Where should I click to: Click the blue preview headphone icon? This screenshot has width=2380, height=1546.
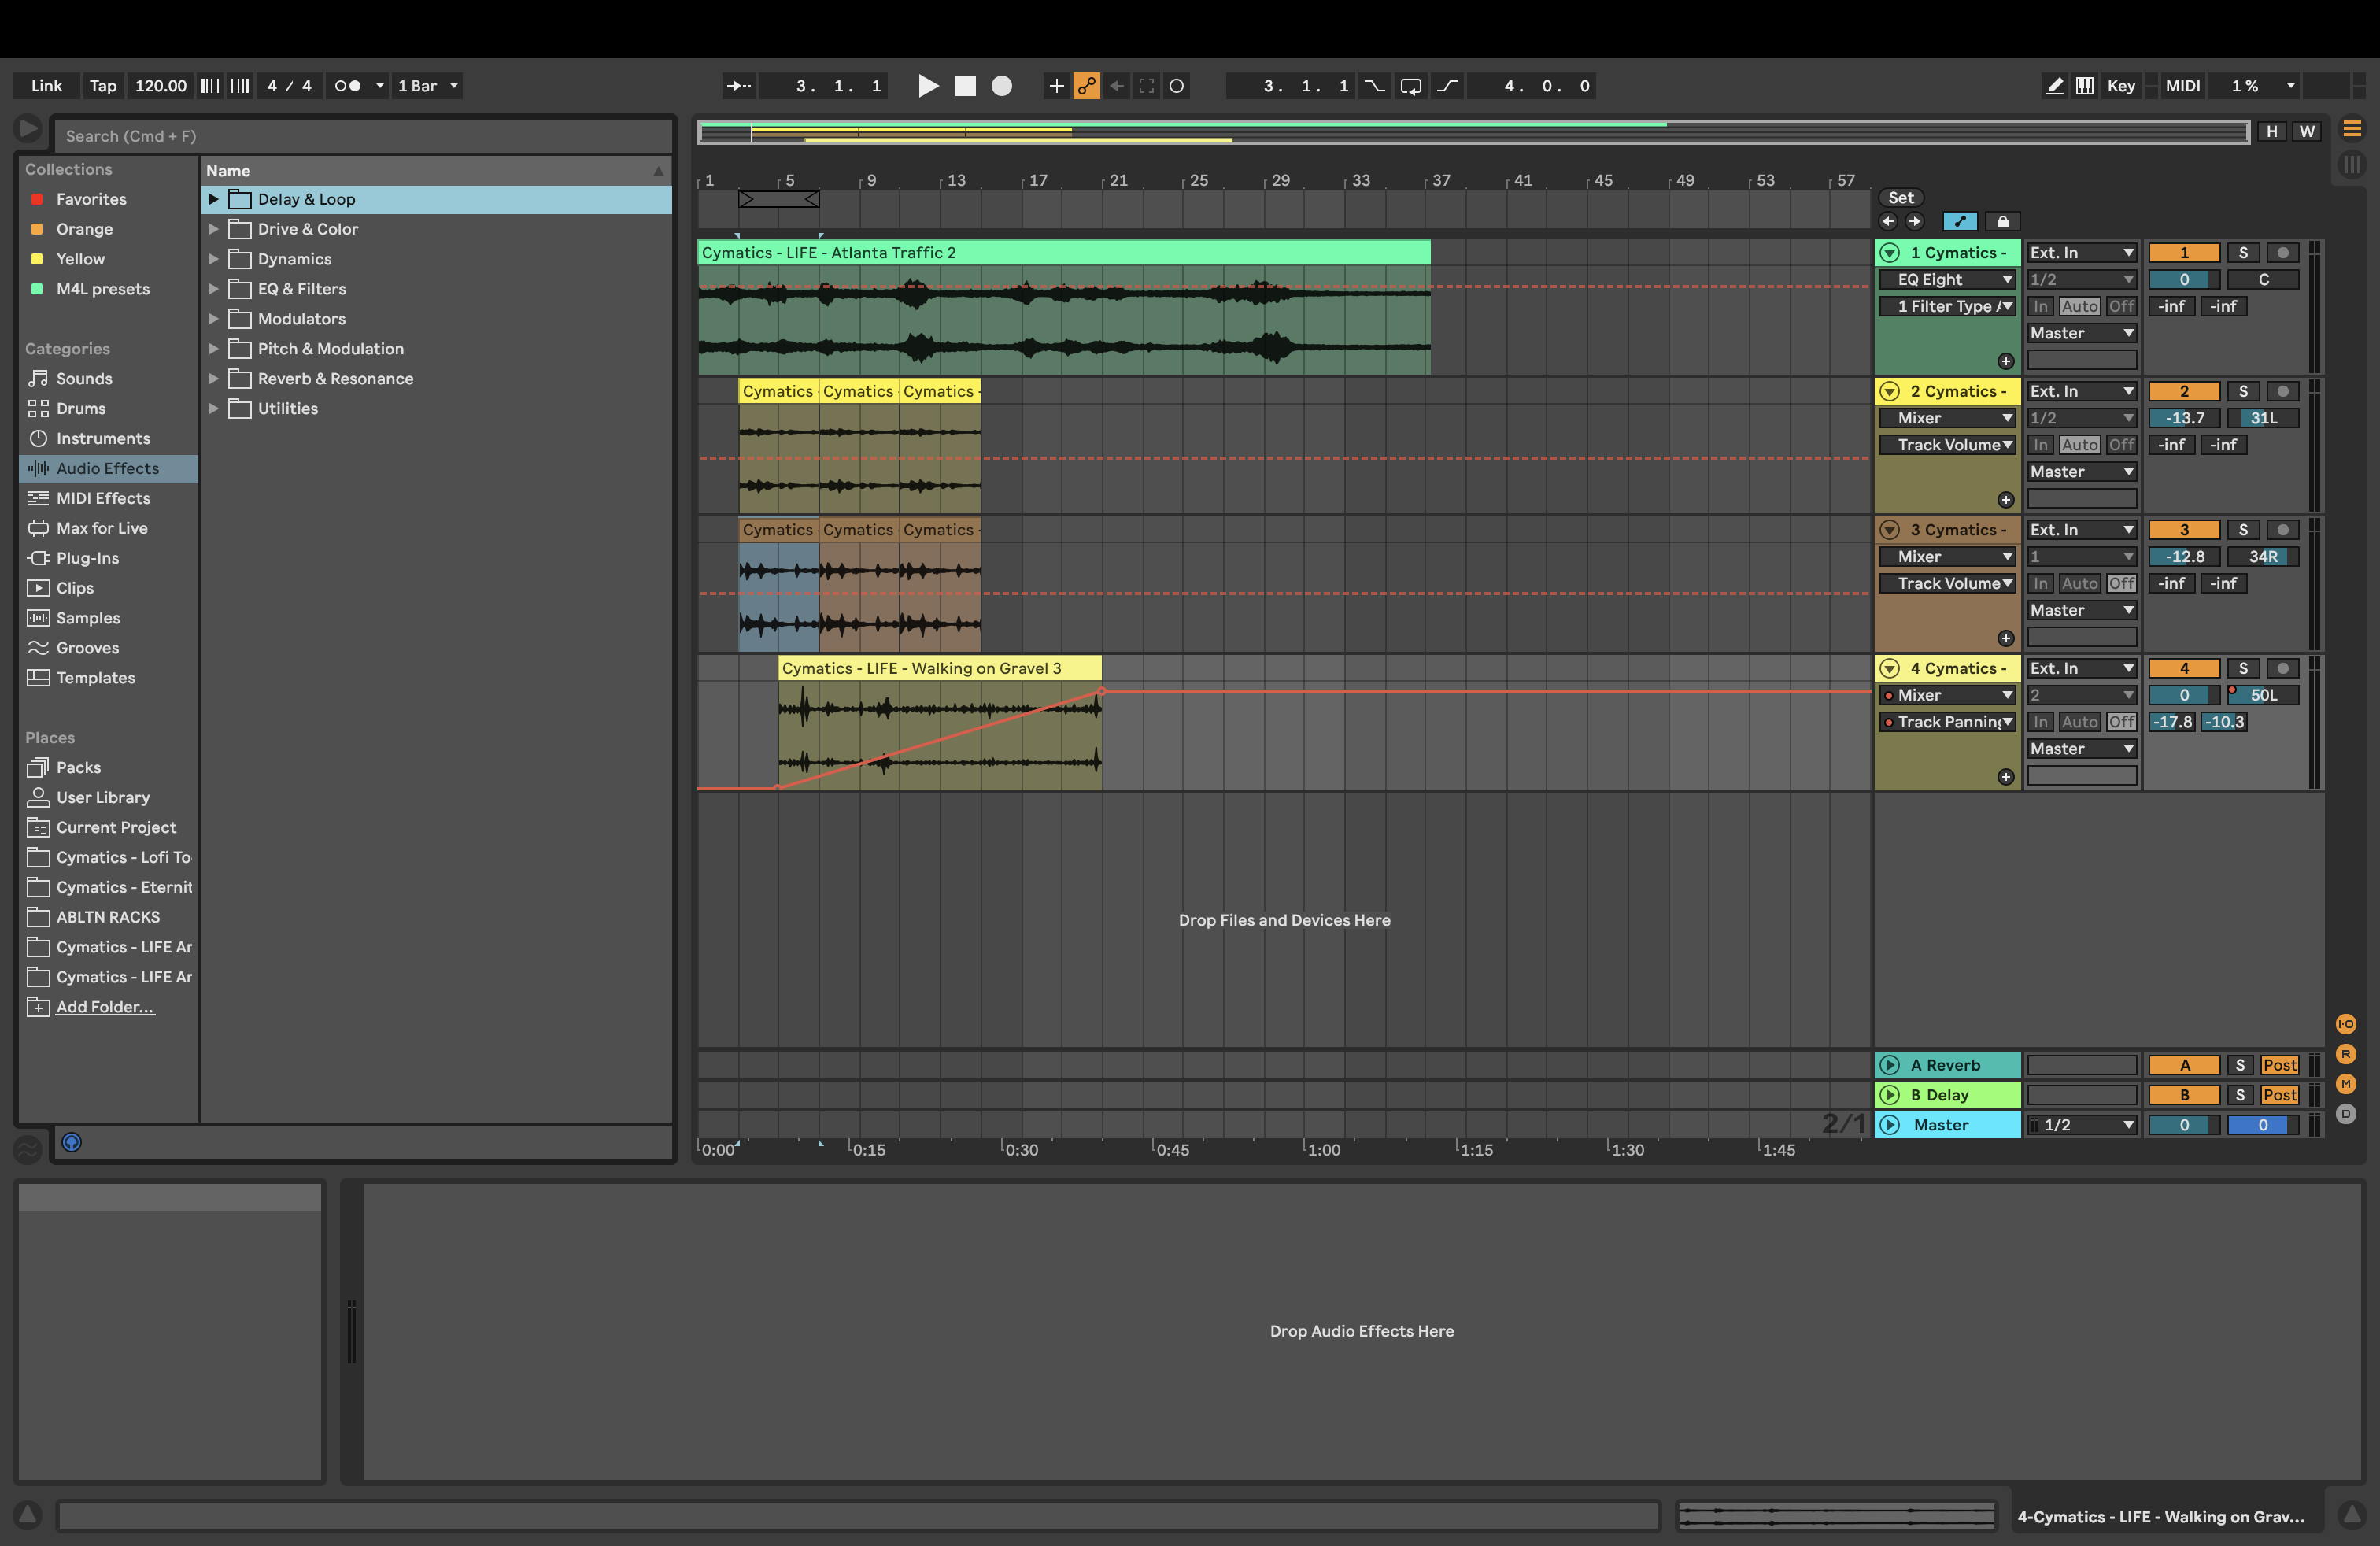click(72, 1142)
